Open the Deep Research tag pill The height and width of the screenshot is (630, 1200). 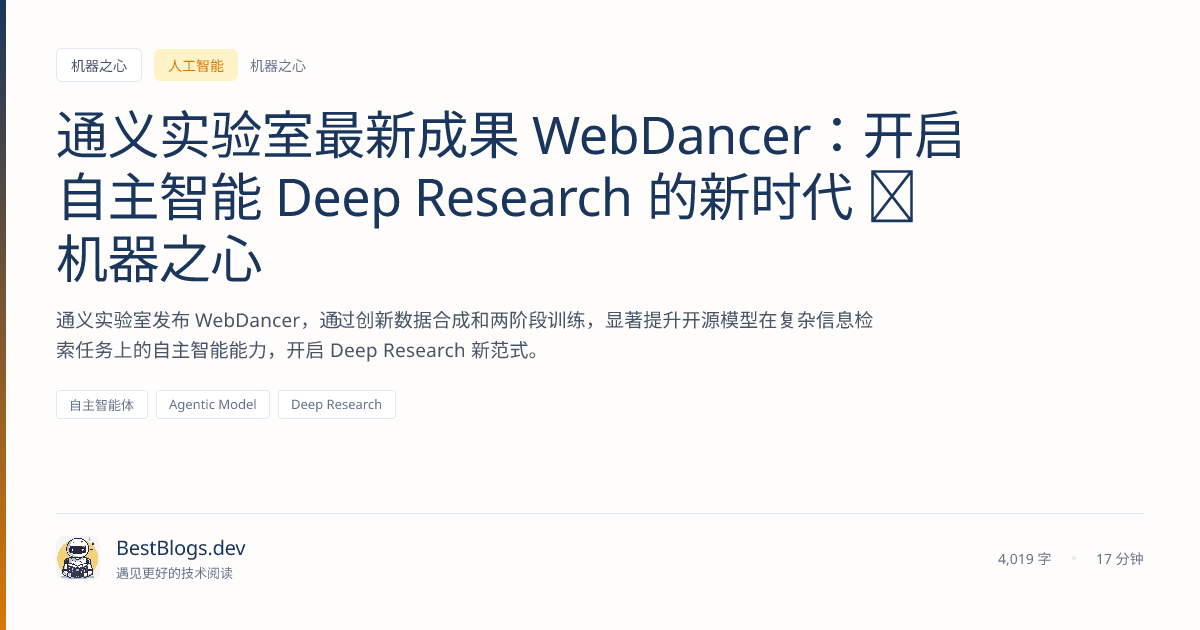336,404
